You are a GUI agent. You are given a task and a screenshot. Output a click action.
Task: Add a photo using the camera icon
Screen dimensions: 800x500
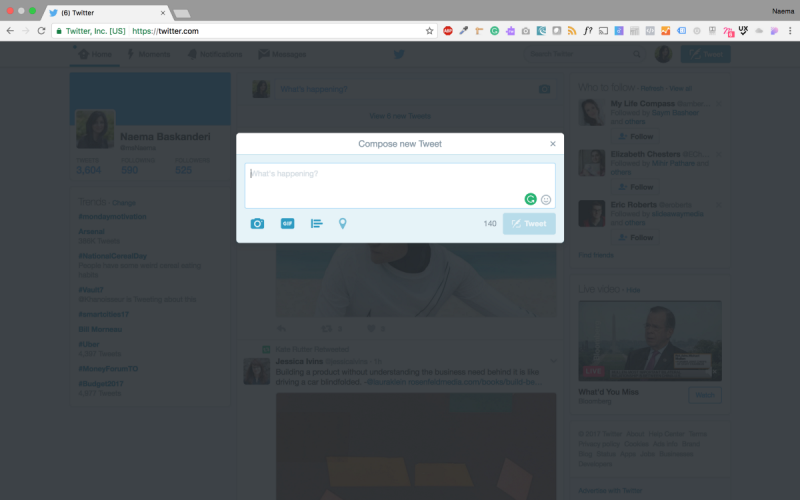click(x=257, y=223)
